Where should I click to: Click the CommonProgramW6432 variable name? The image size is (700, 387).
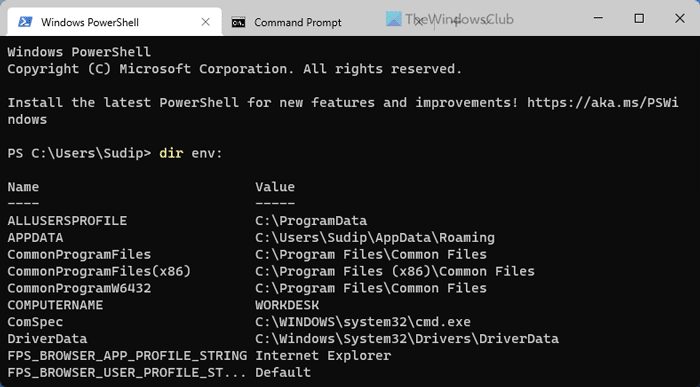point(79,288)
